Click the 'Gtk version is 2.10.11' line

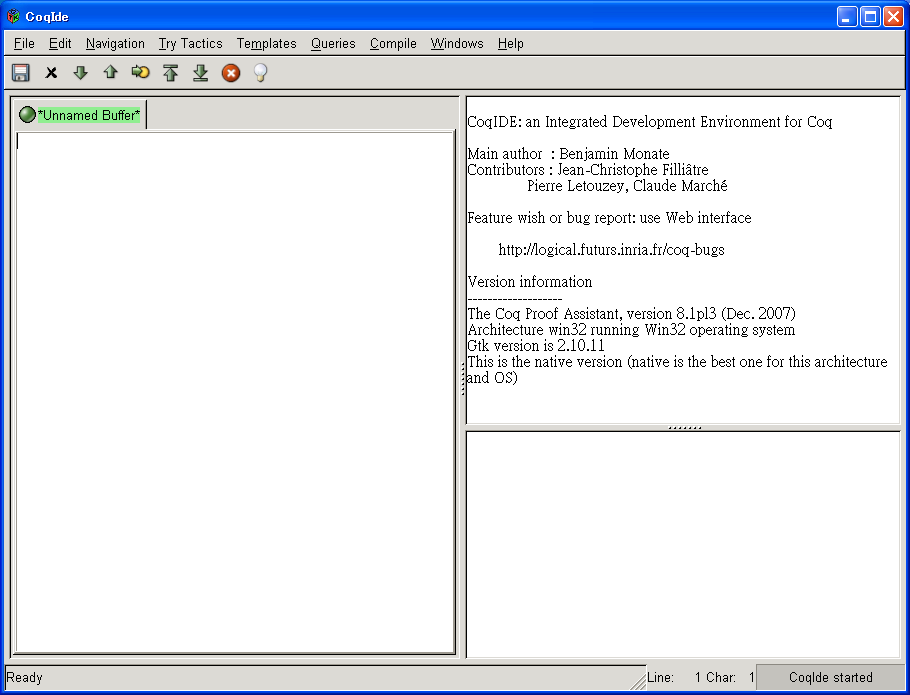536,346
